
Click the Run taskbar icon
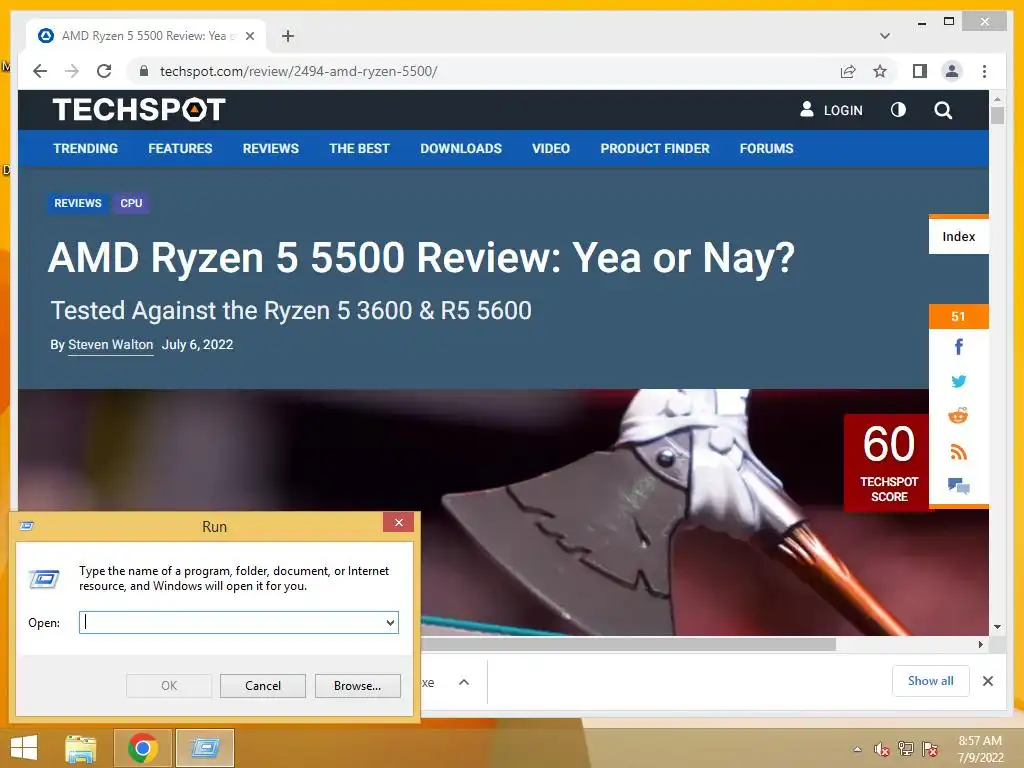pyautogui.click(x=205, y=748)
